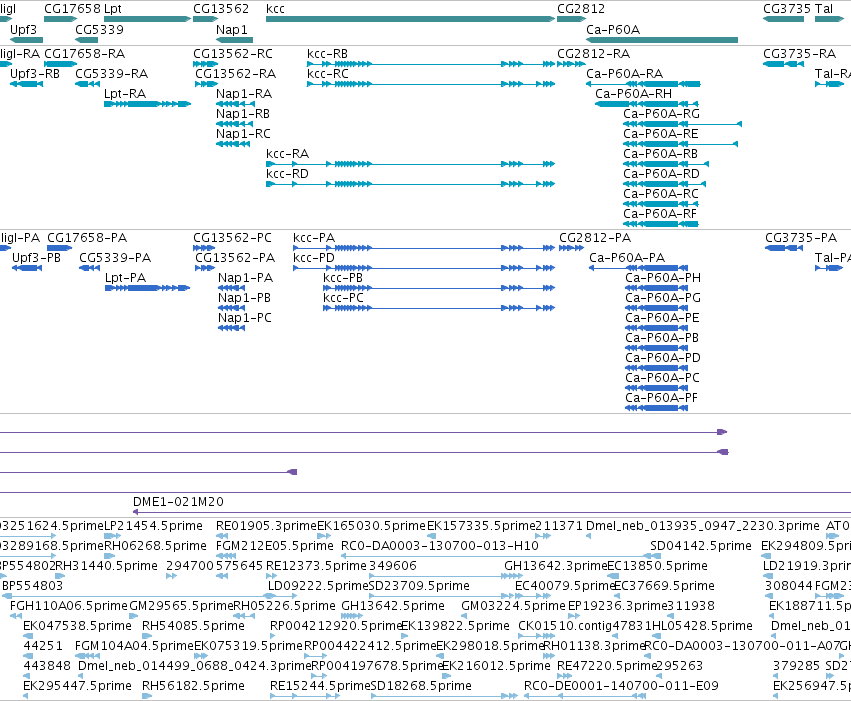
Task: Open transcript kcc-RD
Action: (x=287, y=174)
